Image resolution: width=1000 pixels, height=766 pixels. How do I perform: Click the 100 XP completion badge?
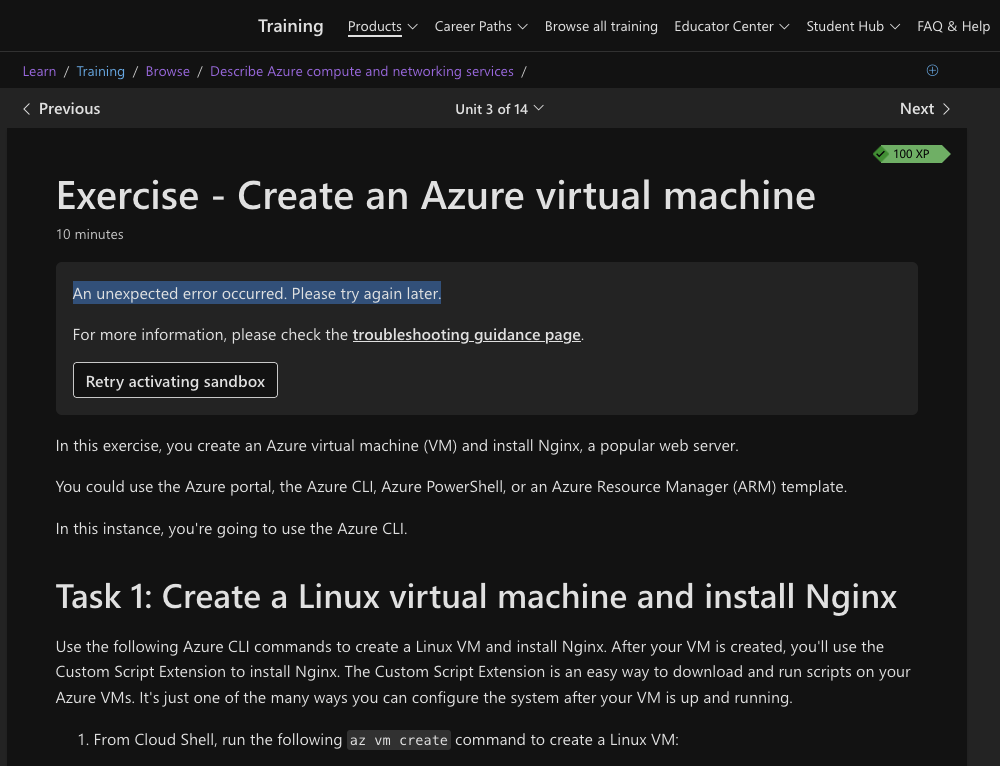[x=911, y=154]
